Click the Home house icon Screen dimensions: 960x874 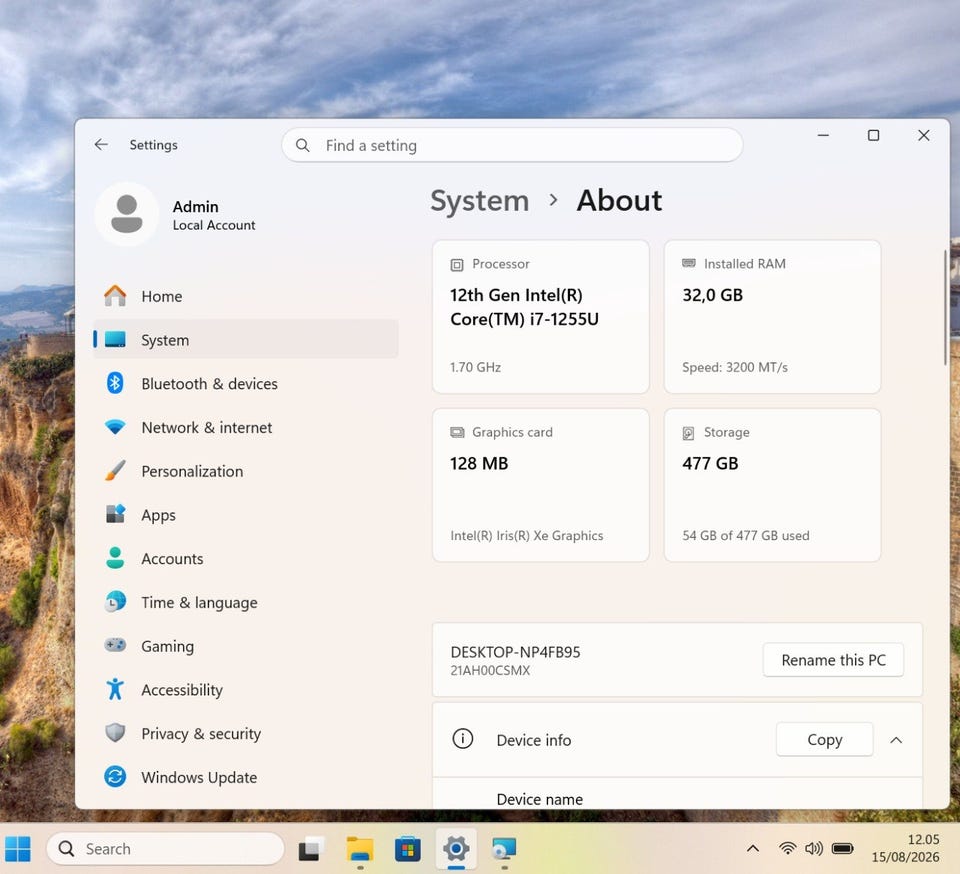coord(115,296)
